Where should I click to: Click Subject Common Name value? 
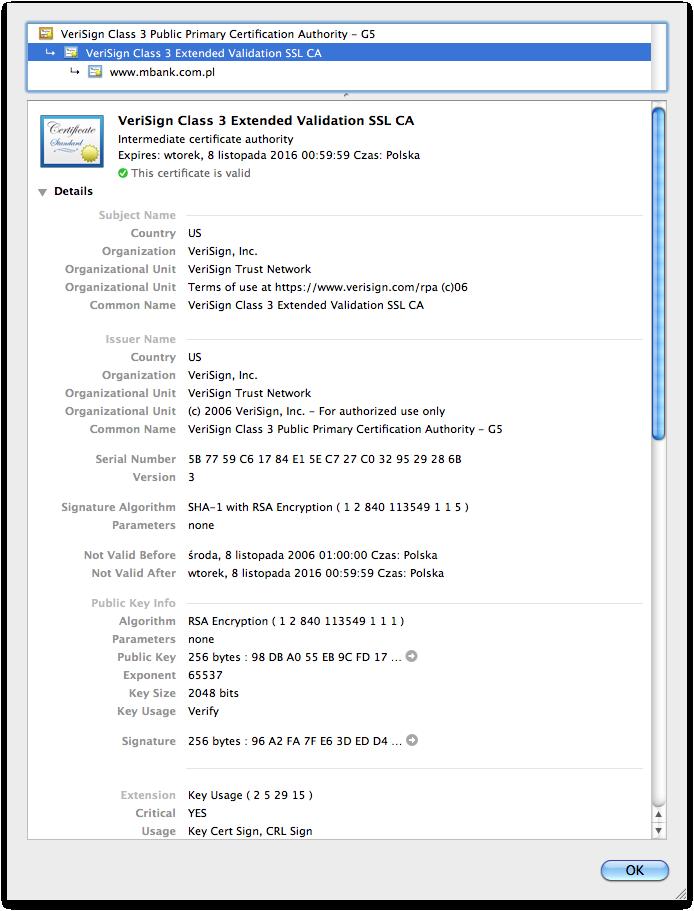point(305,305)
